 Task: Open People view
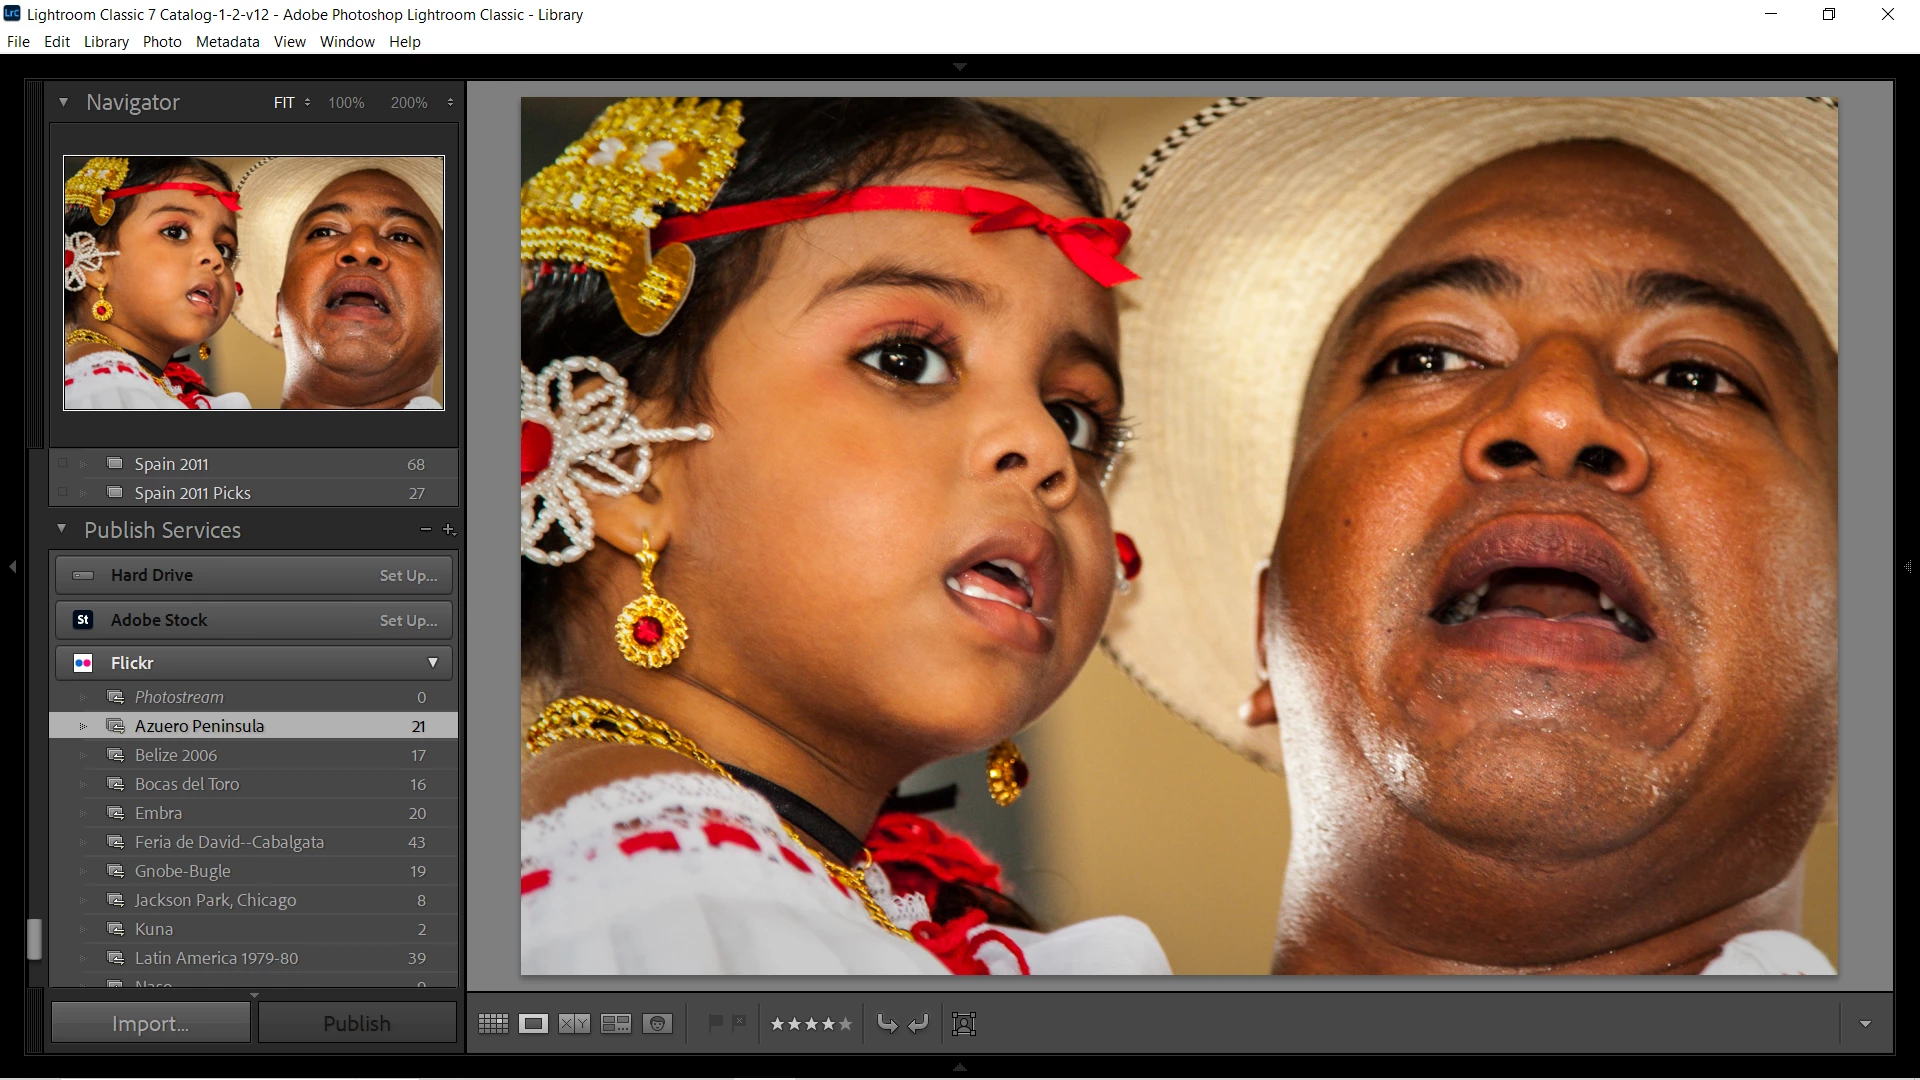tap(657, 1023)
